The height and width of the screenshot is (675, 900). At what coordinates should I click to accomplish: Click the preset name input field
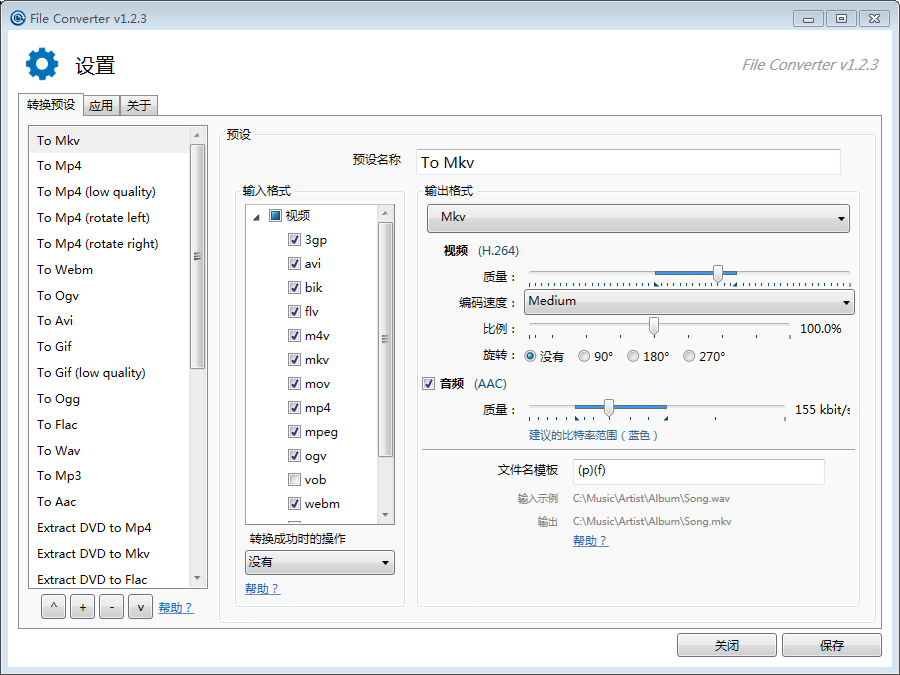(x=628, y=162)
